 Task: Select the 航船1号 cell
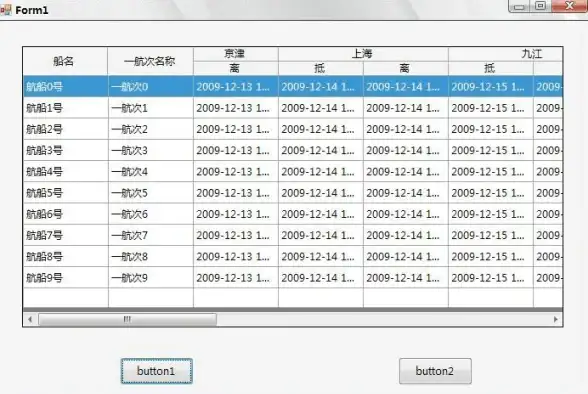coord(66,108)
